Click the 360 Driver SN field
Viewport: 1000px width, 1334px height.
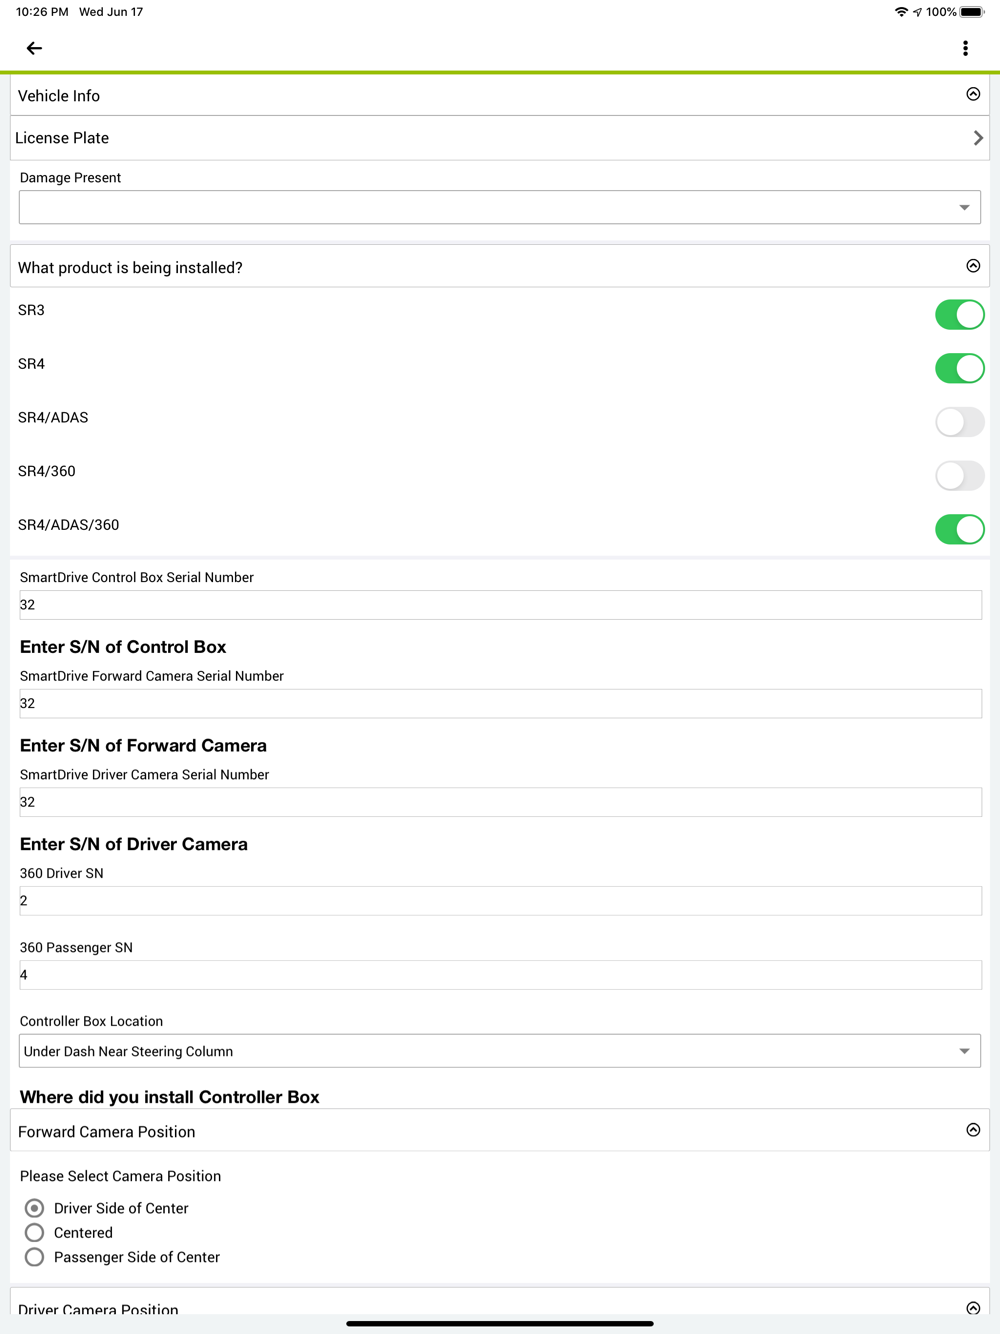500,901
